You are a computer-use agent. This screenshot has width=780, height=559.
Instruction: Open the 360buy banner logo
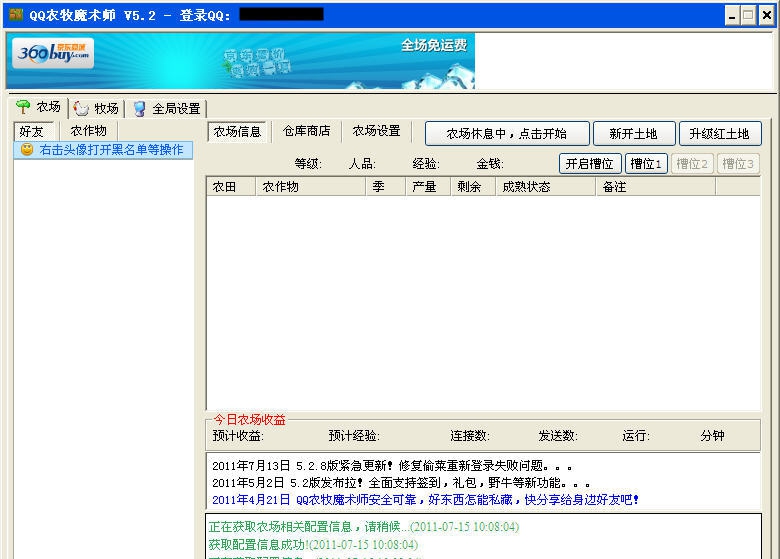[x=53, y=53]
